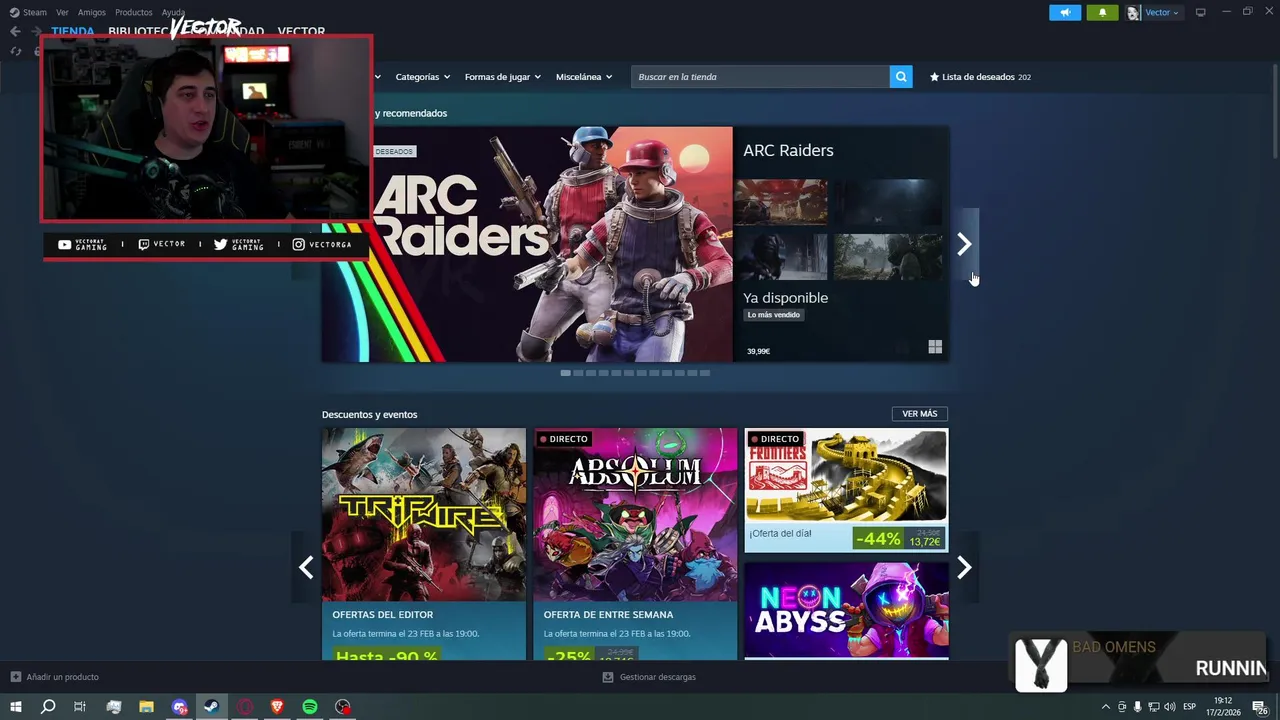Click the microphone icon in system tray
Screen dimensions: 1280x720
[x=1137, y=707]
